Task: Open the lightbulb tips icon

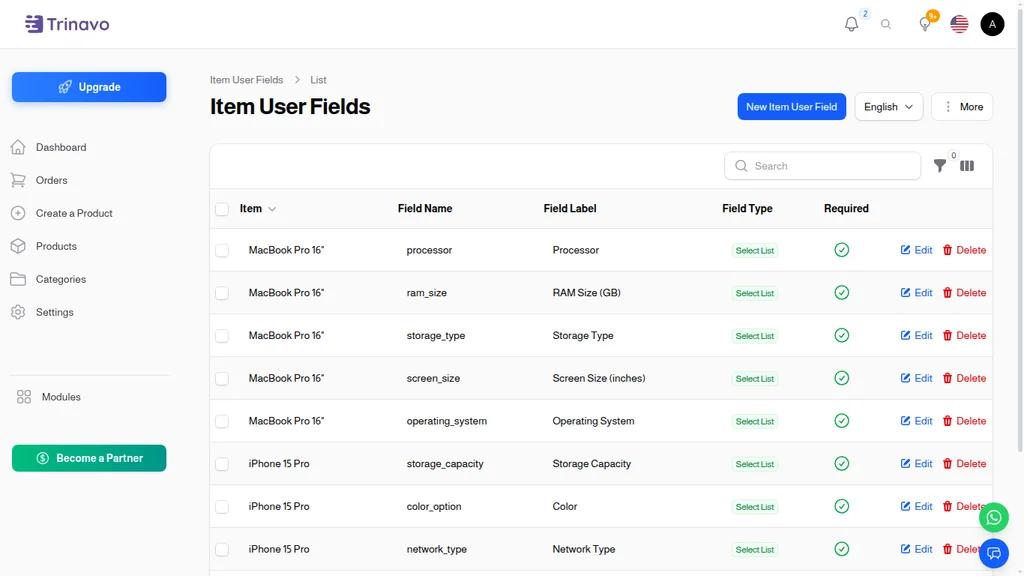Action: point(925,24)
